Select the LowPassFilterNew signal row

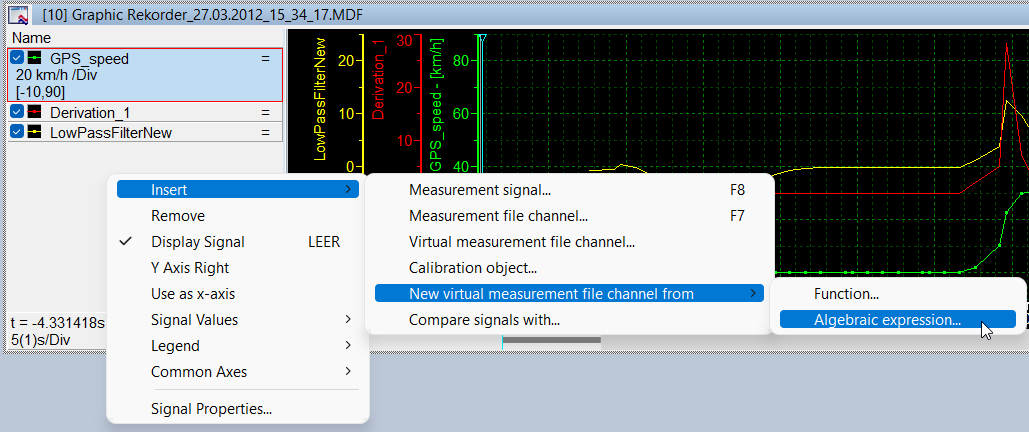point(145,132)
